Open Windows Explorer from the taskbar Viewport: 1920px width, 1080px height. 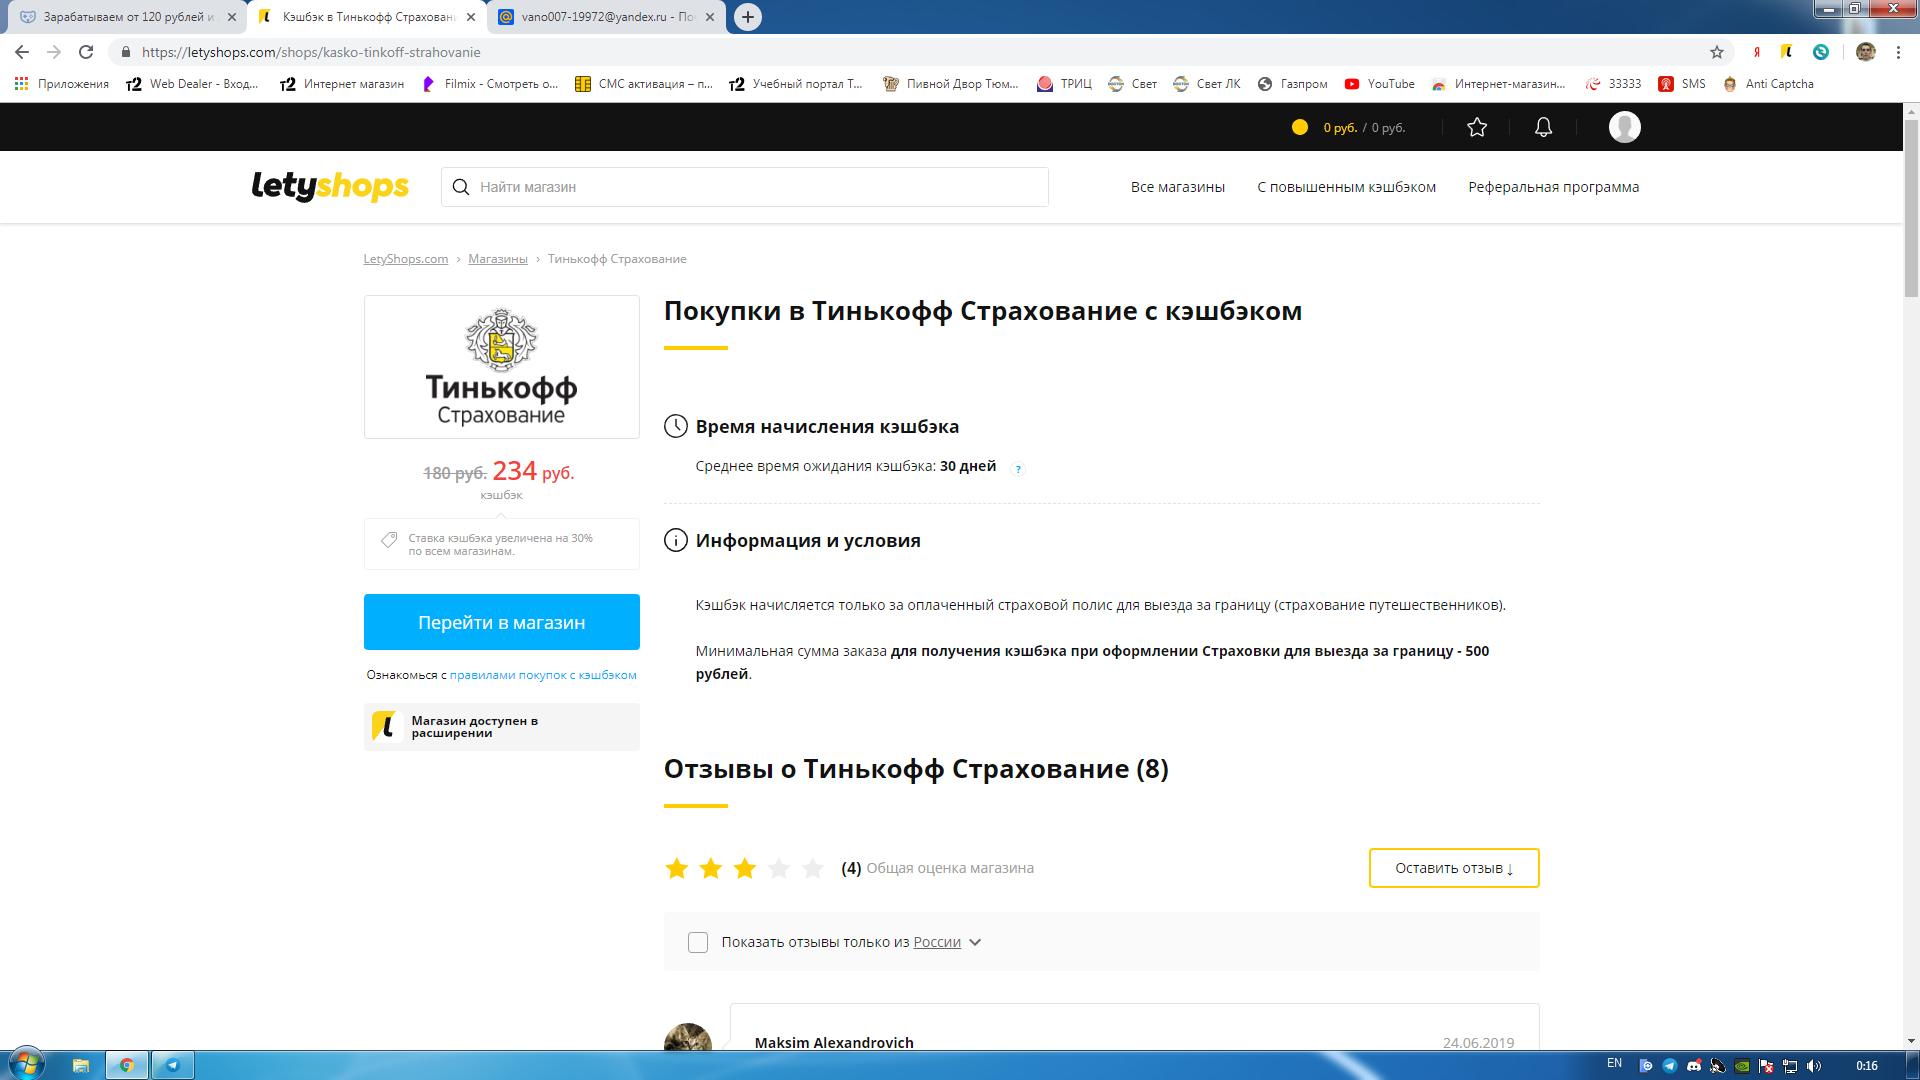click(x=81, y=1065)
